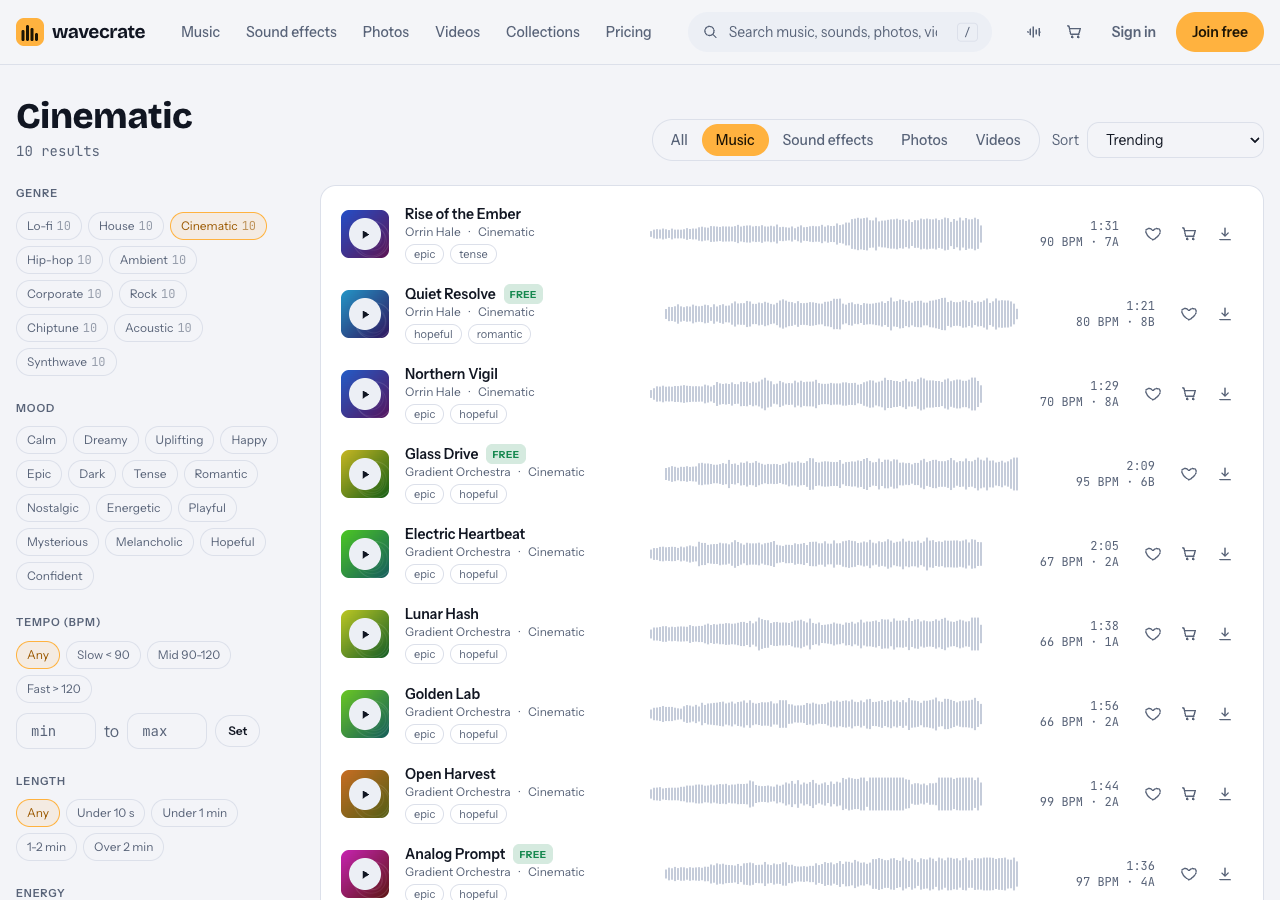The image size is (1280, 900).
Task: Favorite Rise of the Ember with heart
Action: click(x=1153, y=234)
